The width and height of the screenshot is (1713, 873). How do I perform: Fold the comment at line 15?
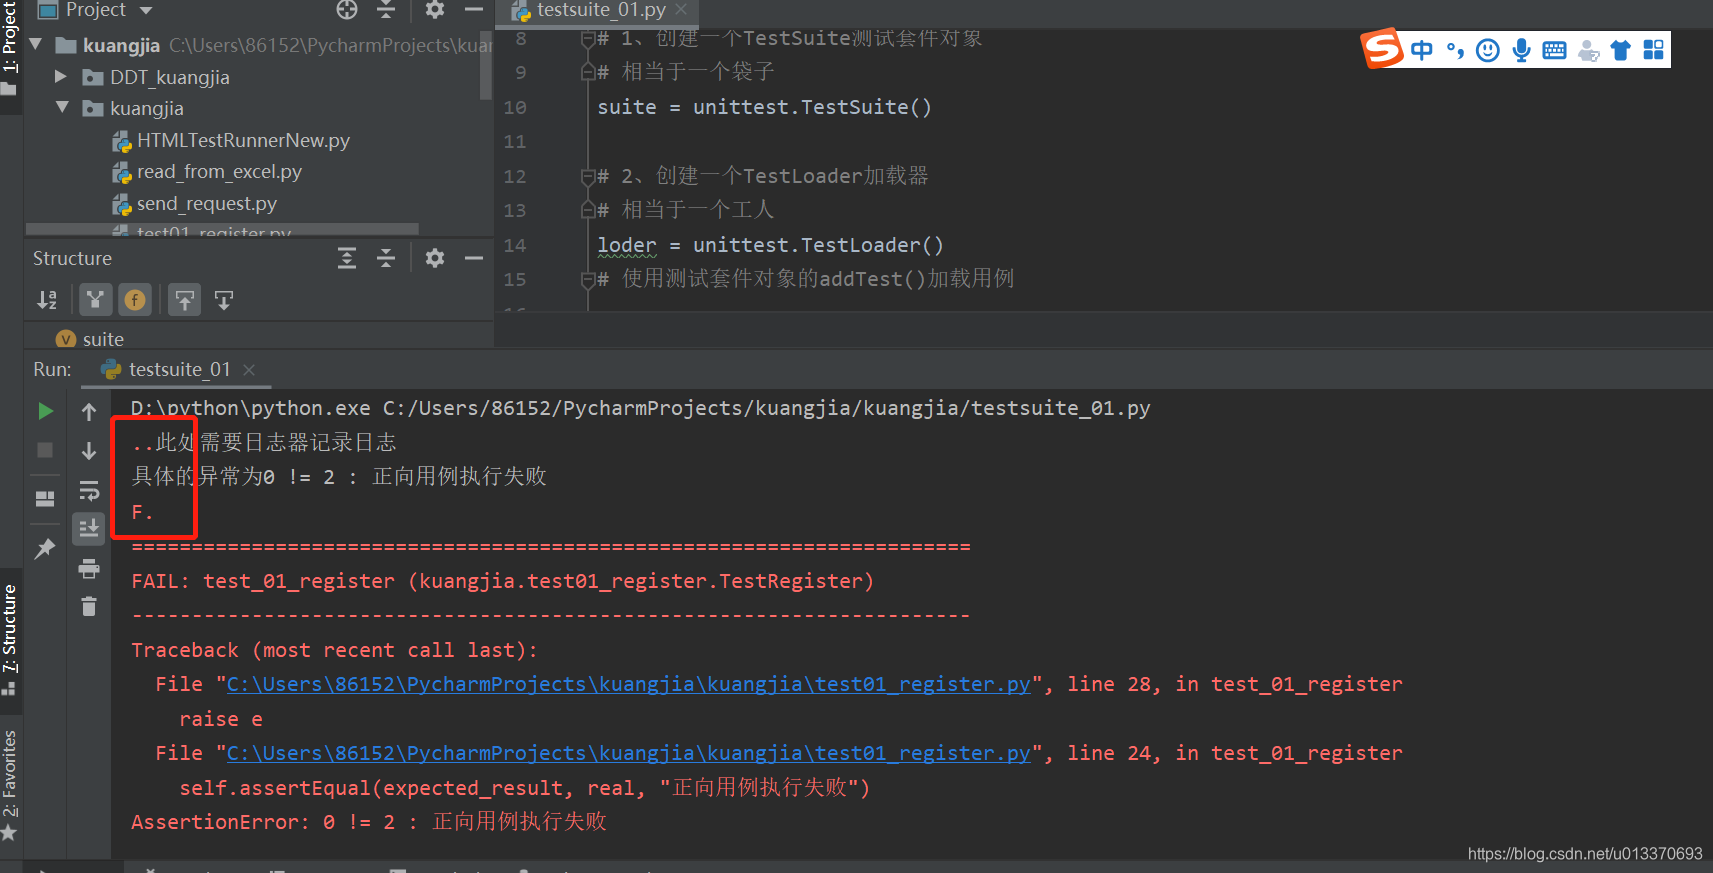pyautogui.click(x=588, y=280)
